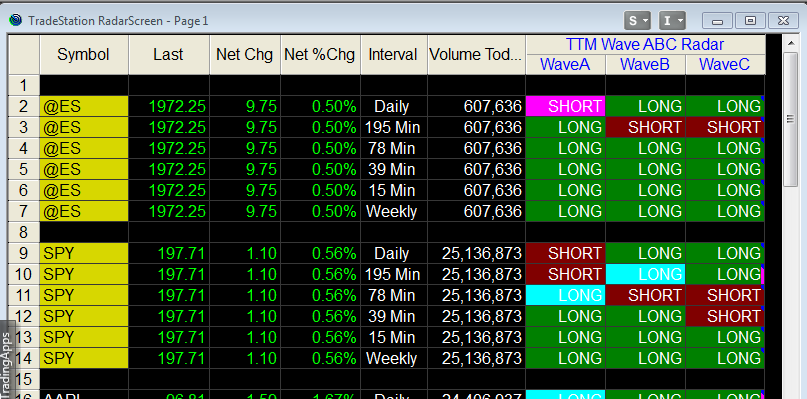Click the SHORT WaveB cell in row 11

(x=645, y=295)
